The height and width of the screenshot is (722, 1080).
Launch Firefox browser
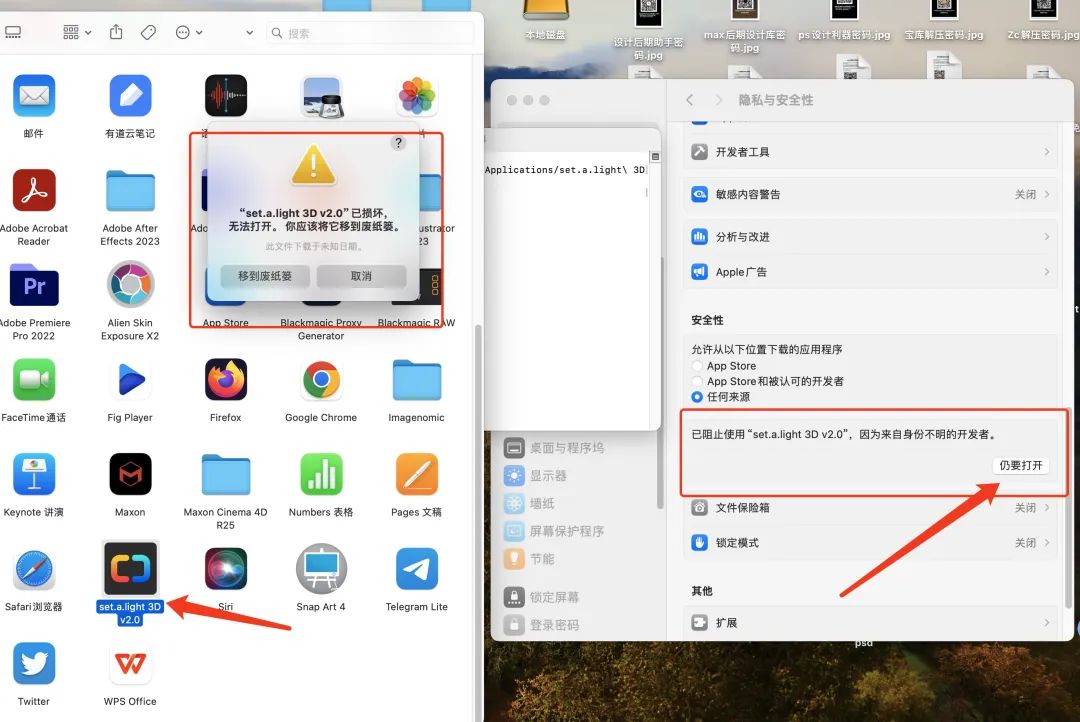[226, 380]
